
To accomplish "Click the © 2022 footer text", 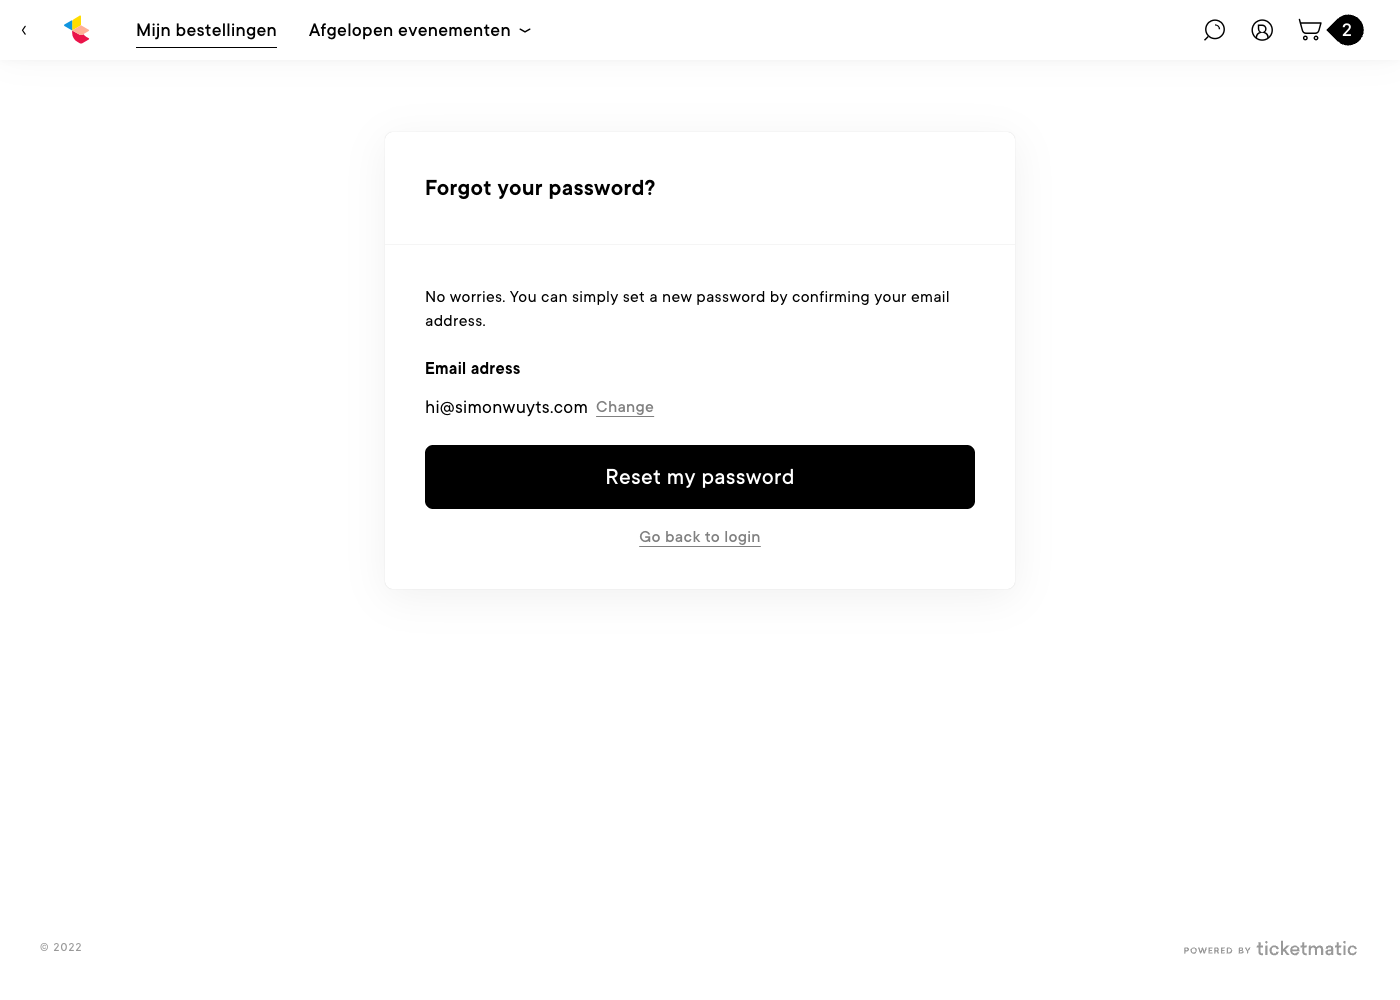I will coord(61,947).
